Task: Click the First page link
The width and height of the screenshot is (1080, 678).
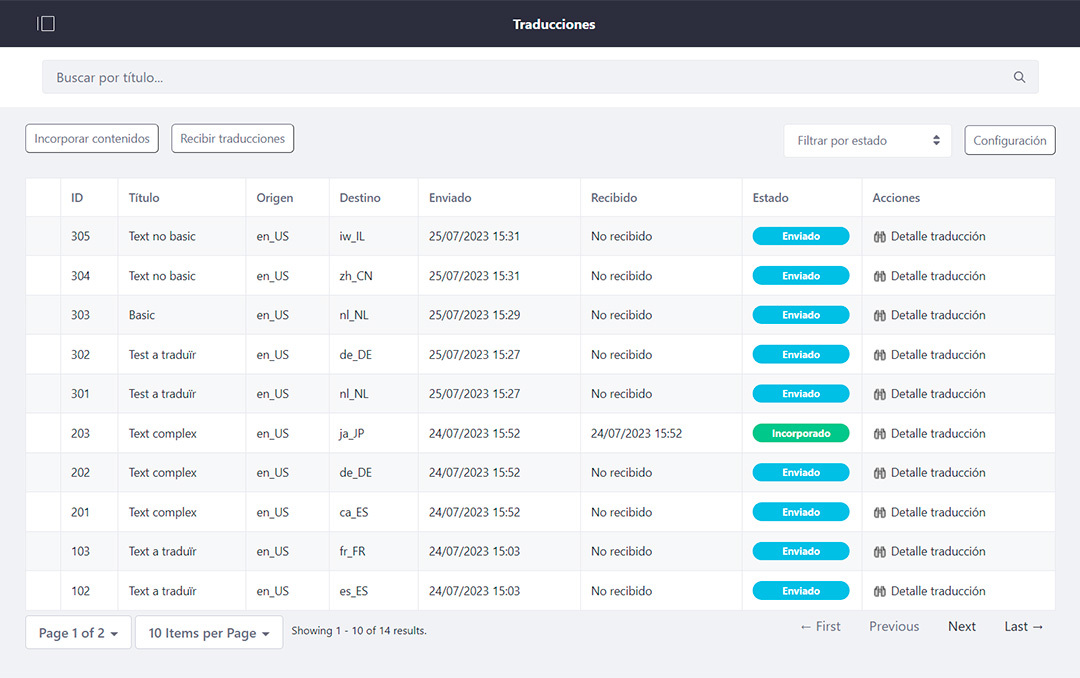Action: pos(820,626)
